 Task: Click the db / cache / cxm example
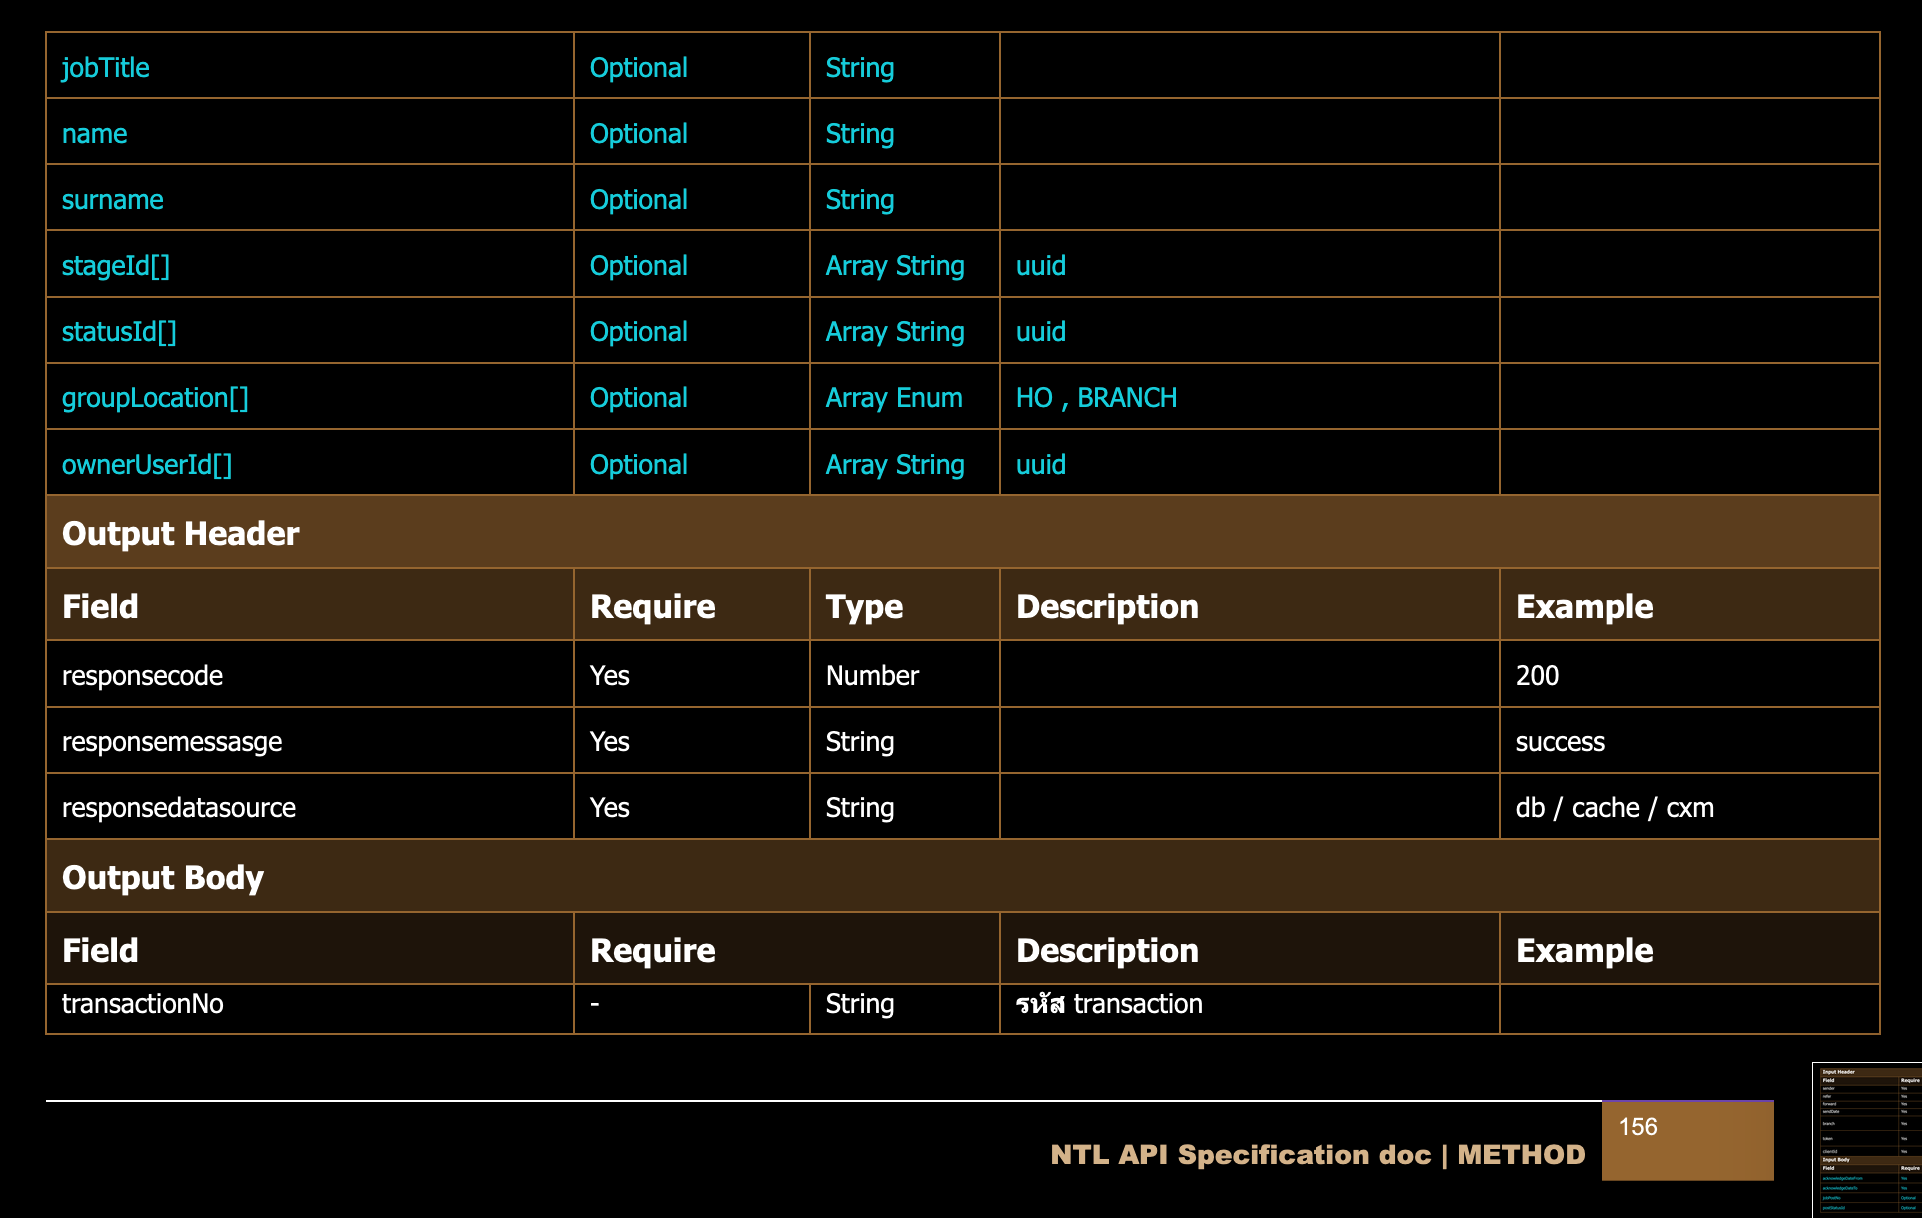point(1614,808)
